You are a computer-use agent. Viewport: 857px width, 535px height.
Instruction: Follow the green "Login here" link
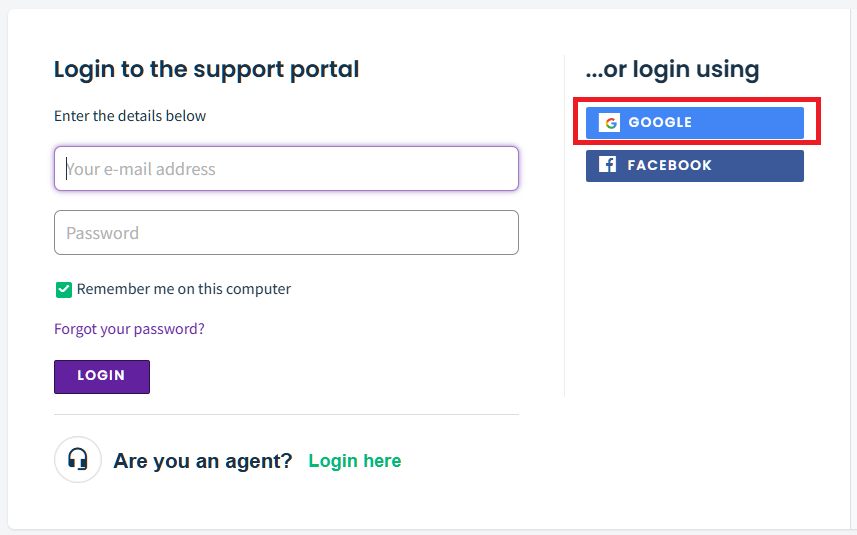click(x=355, y=461)
